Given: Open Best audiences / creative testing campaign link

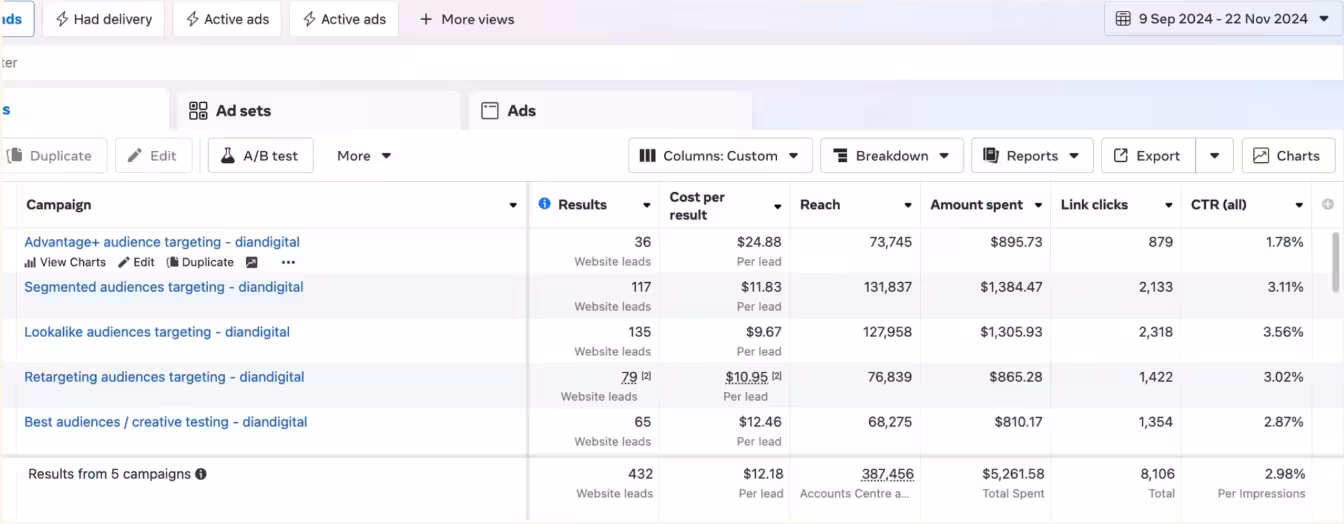Looking at the screenshot, I should pos(166,422).
